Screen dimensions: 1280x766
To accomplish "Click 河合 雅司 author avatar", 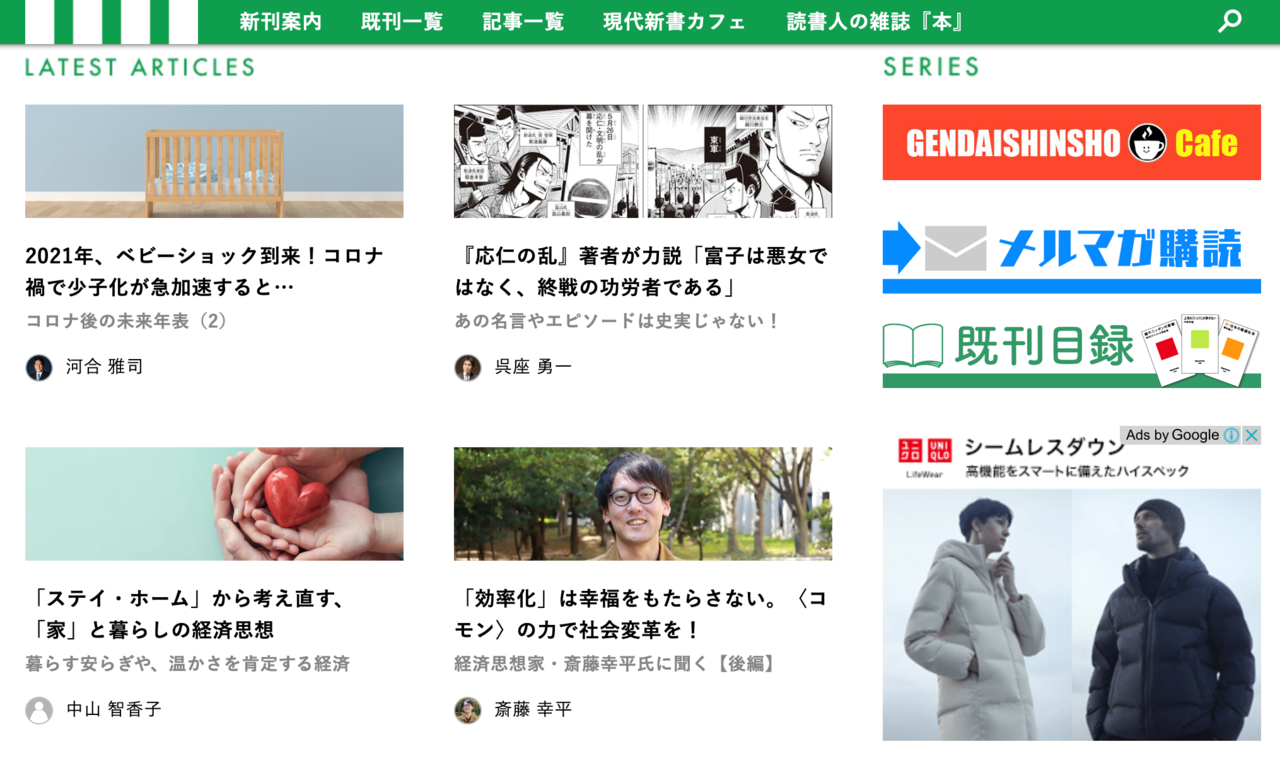I will [39, 367].
